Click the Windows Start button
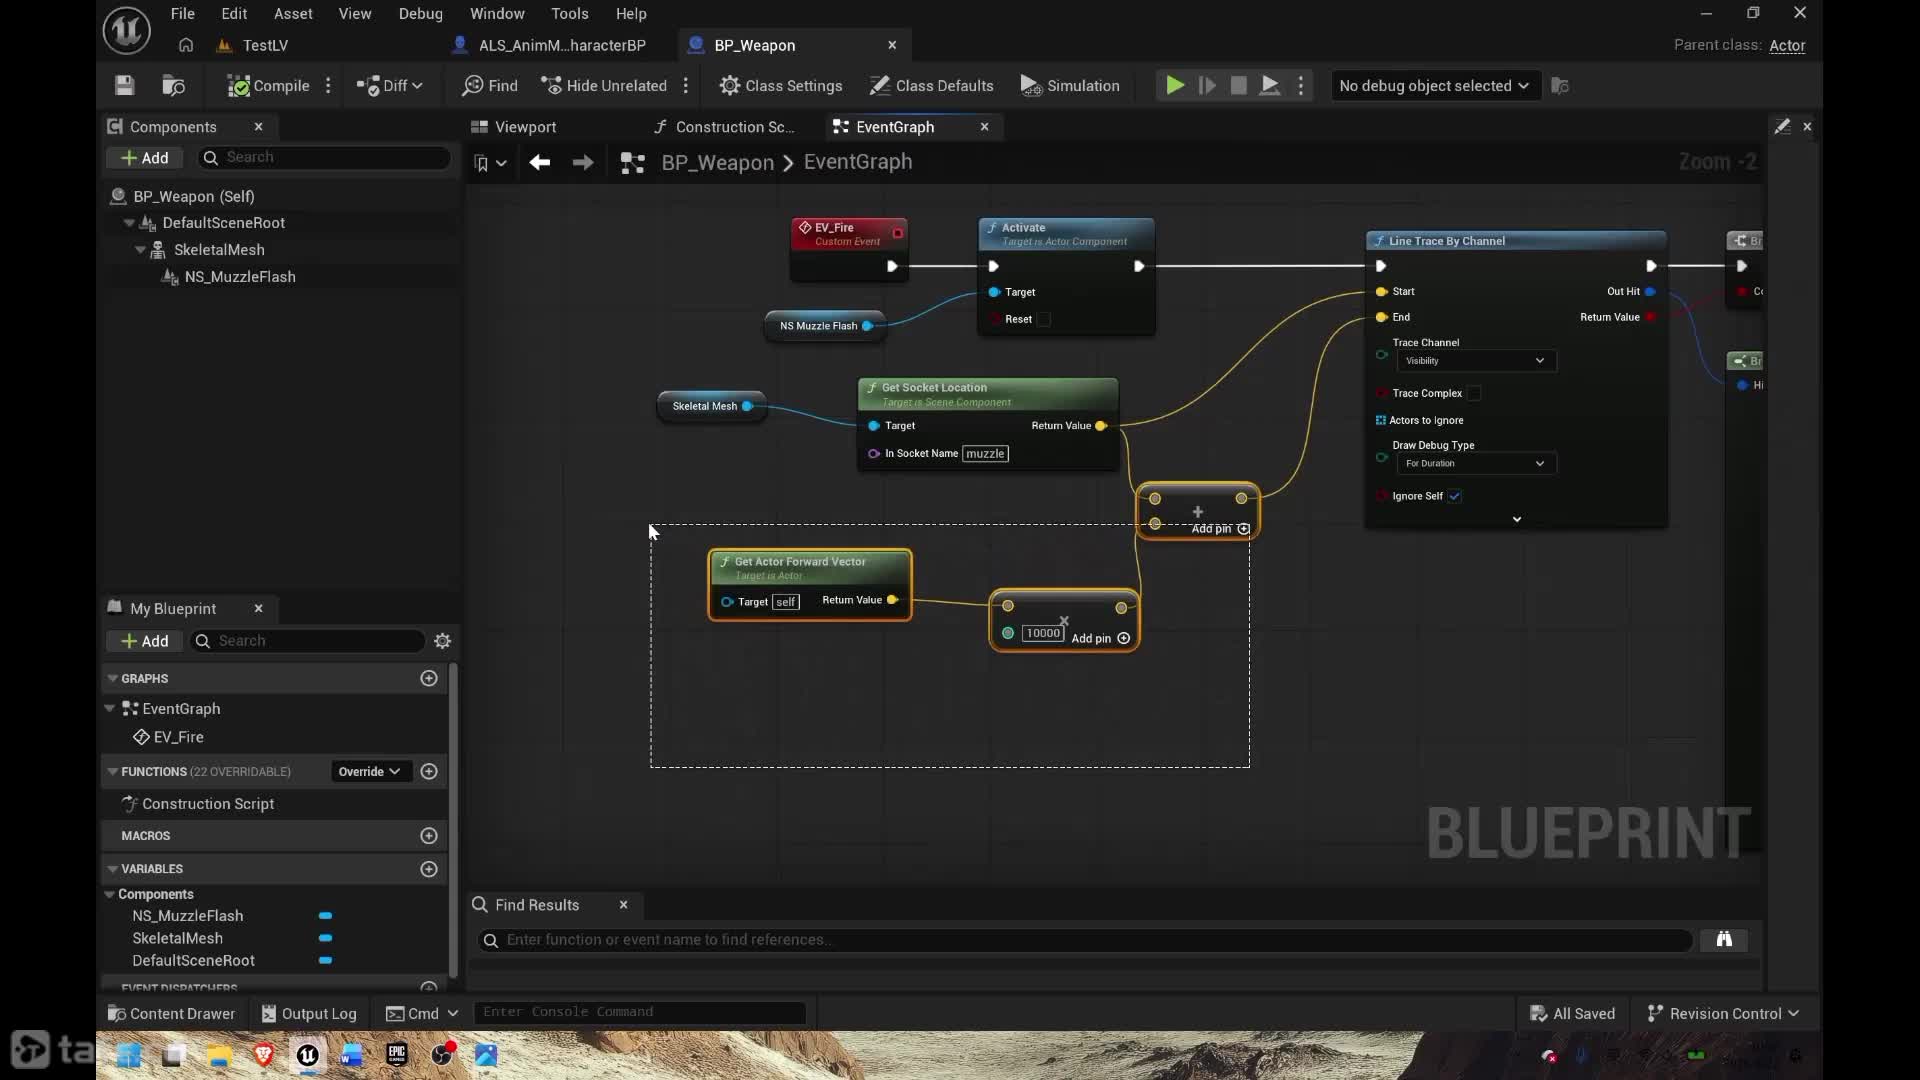1920x1080 pixels. coord(130,1055)
